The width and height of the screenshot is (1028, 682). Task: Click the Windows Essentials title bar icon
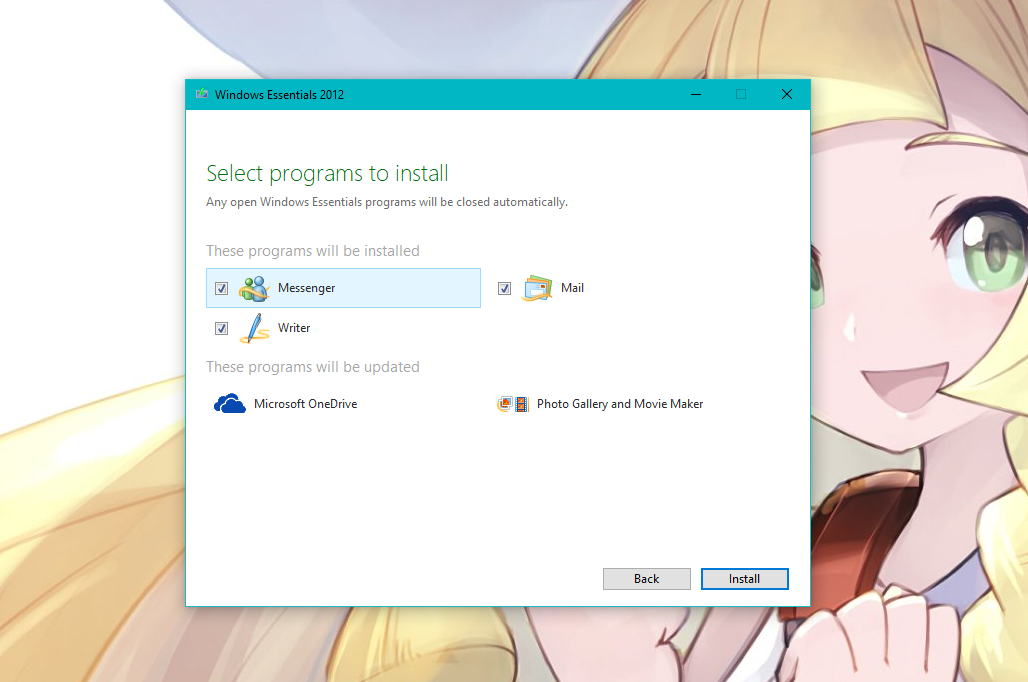click(202, 94)
